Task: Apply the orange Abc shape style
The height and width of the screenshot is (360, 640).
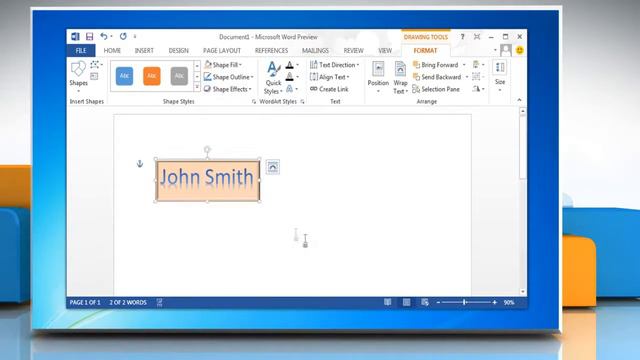Action: (x=152, y=76)
